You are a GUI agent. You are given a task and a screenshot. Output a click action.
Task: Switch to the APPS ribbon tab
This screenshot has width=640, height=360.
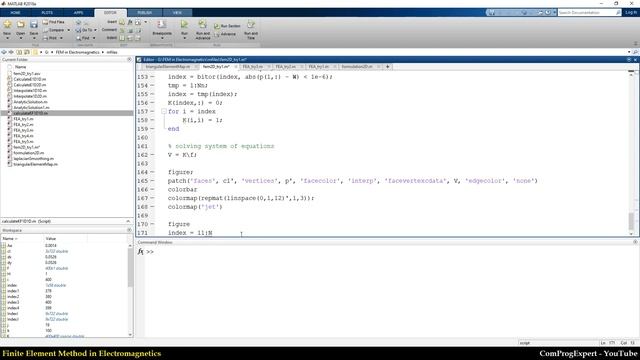click(x=78, y=13)
